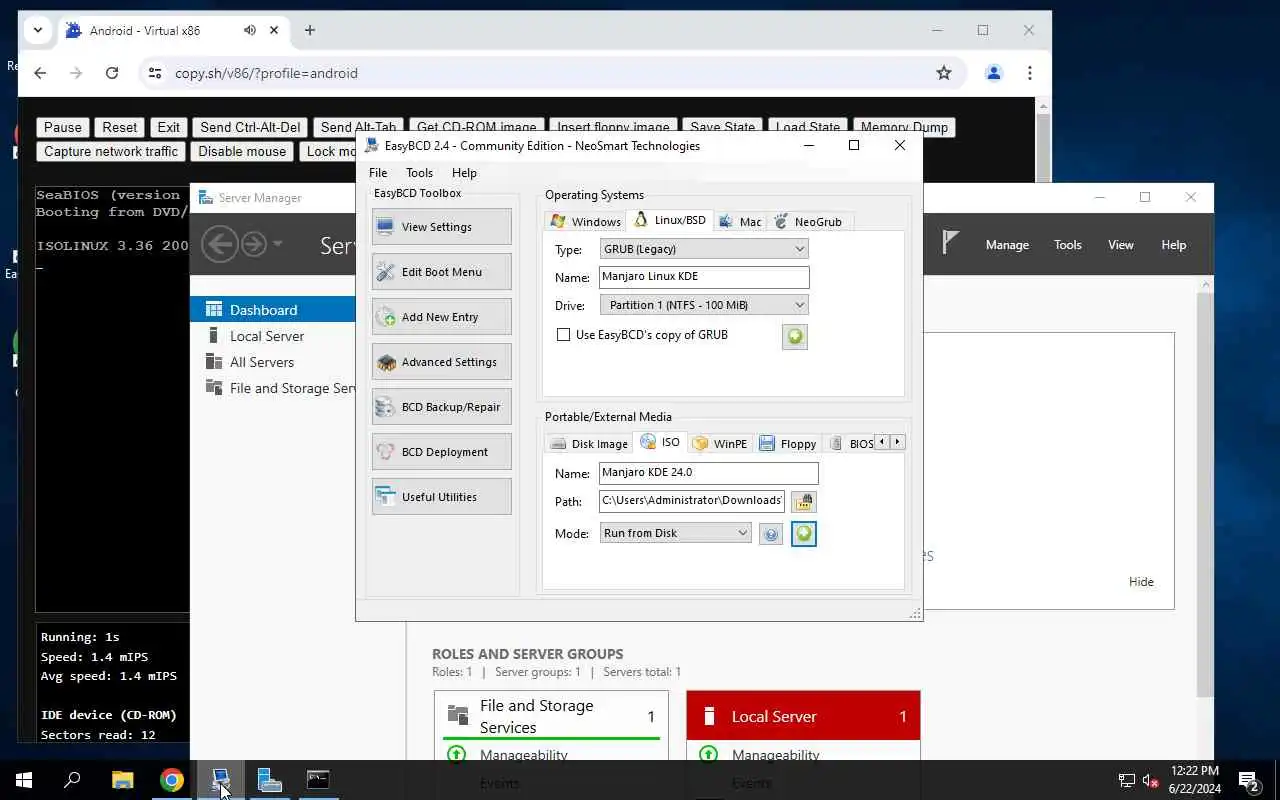Select Add New Entry in EasyBCD
The width and height of the screenshot is (1280, 800).
click(441, 317)
